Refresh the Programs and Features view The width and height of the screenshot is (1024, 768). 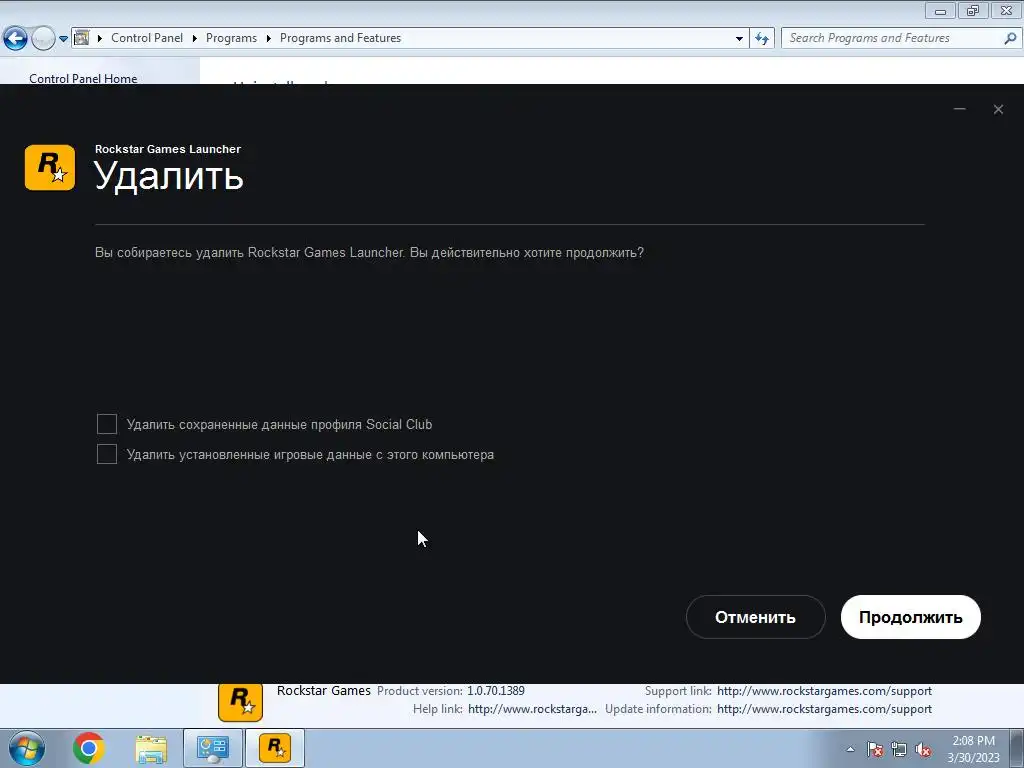(762, 39)
